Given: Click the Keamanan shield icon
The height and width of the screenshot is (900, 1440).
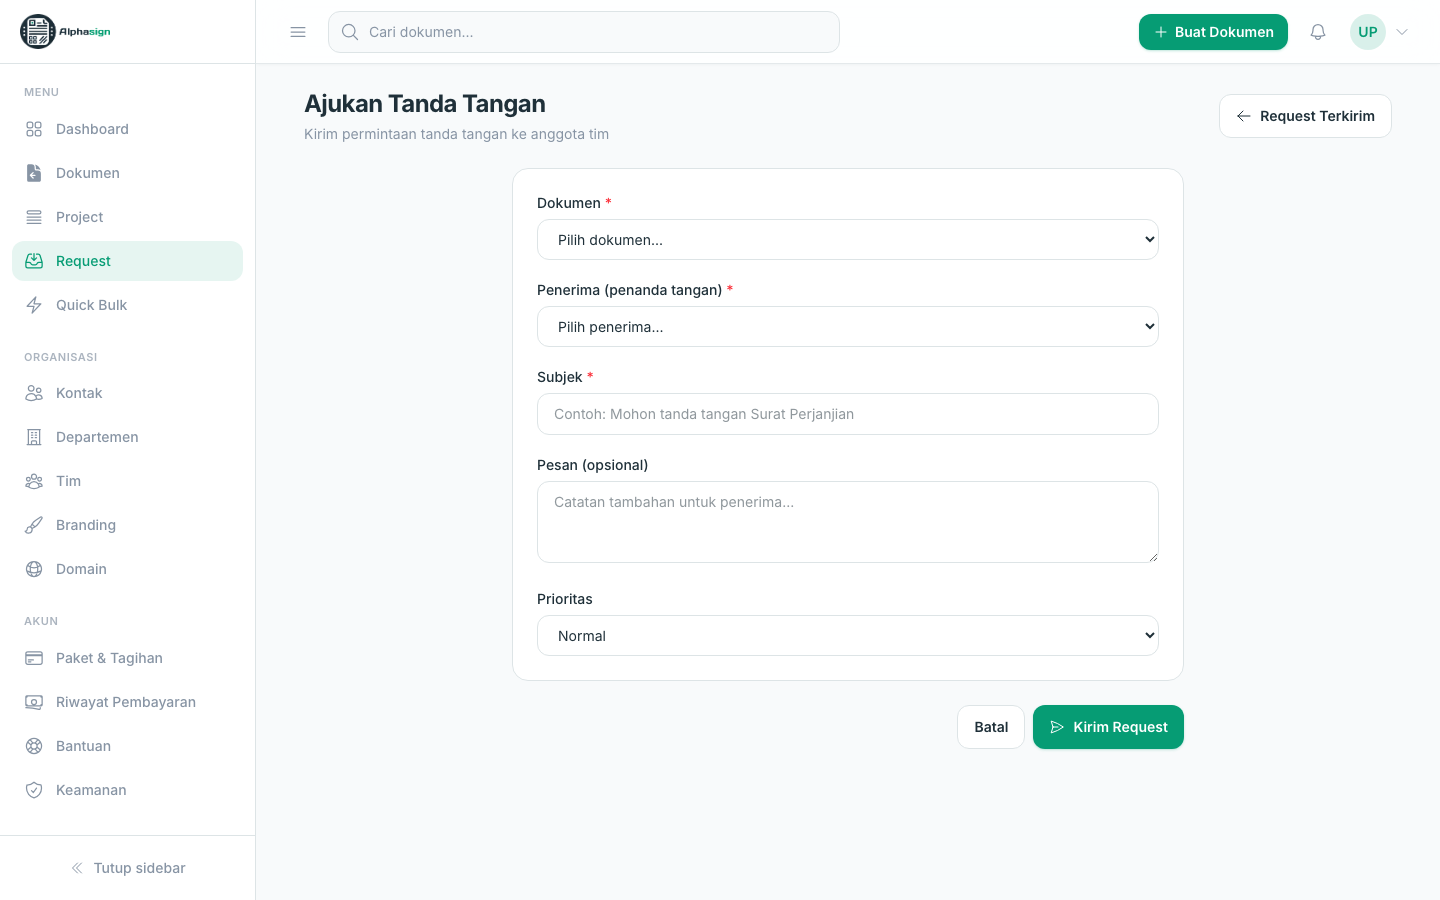Looking at the screenshot, I should click(34, 790).
